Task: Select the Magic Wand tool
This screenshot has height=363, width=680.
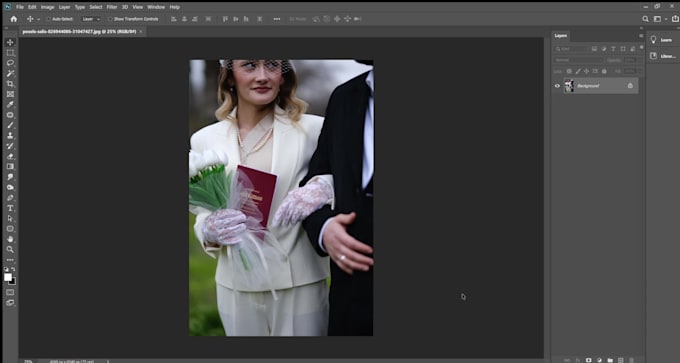Action: coord(10,73)
